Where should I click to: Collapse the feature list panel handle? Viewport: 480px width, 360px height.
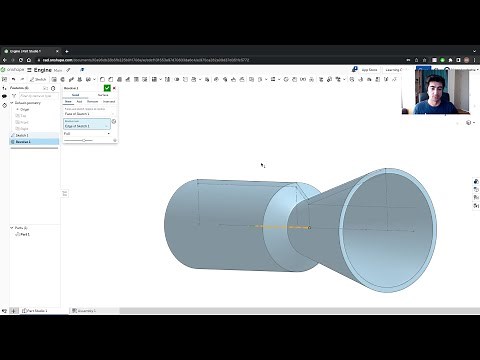click(x=65, y=193)
